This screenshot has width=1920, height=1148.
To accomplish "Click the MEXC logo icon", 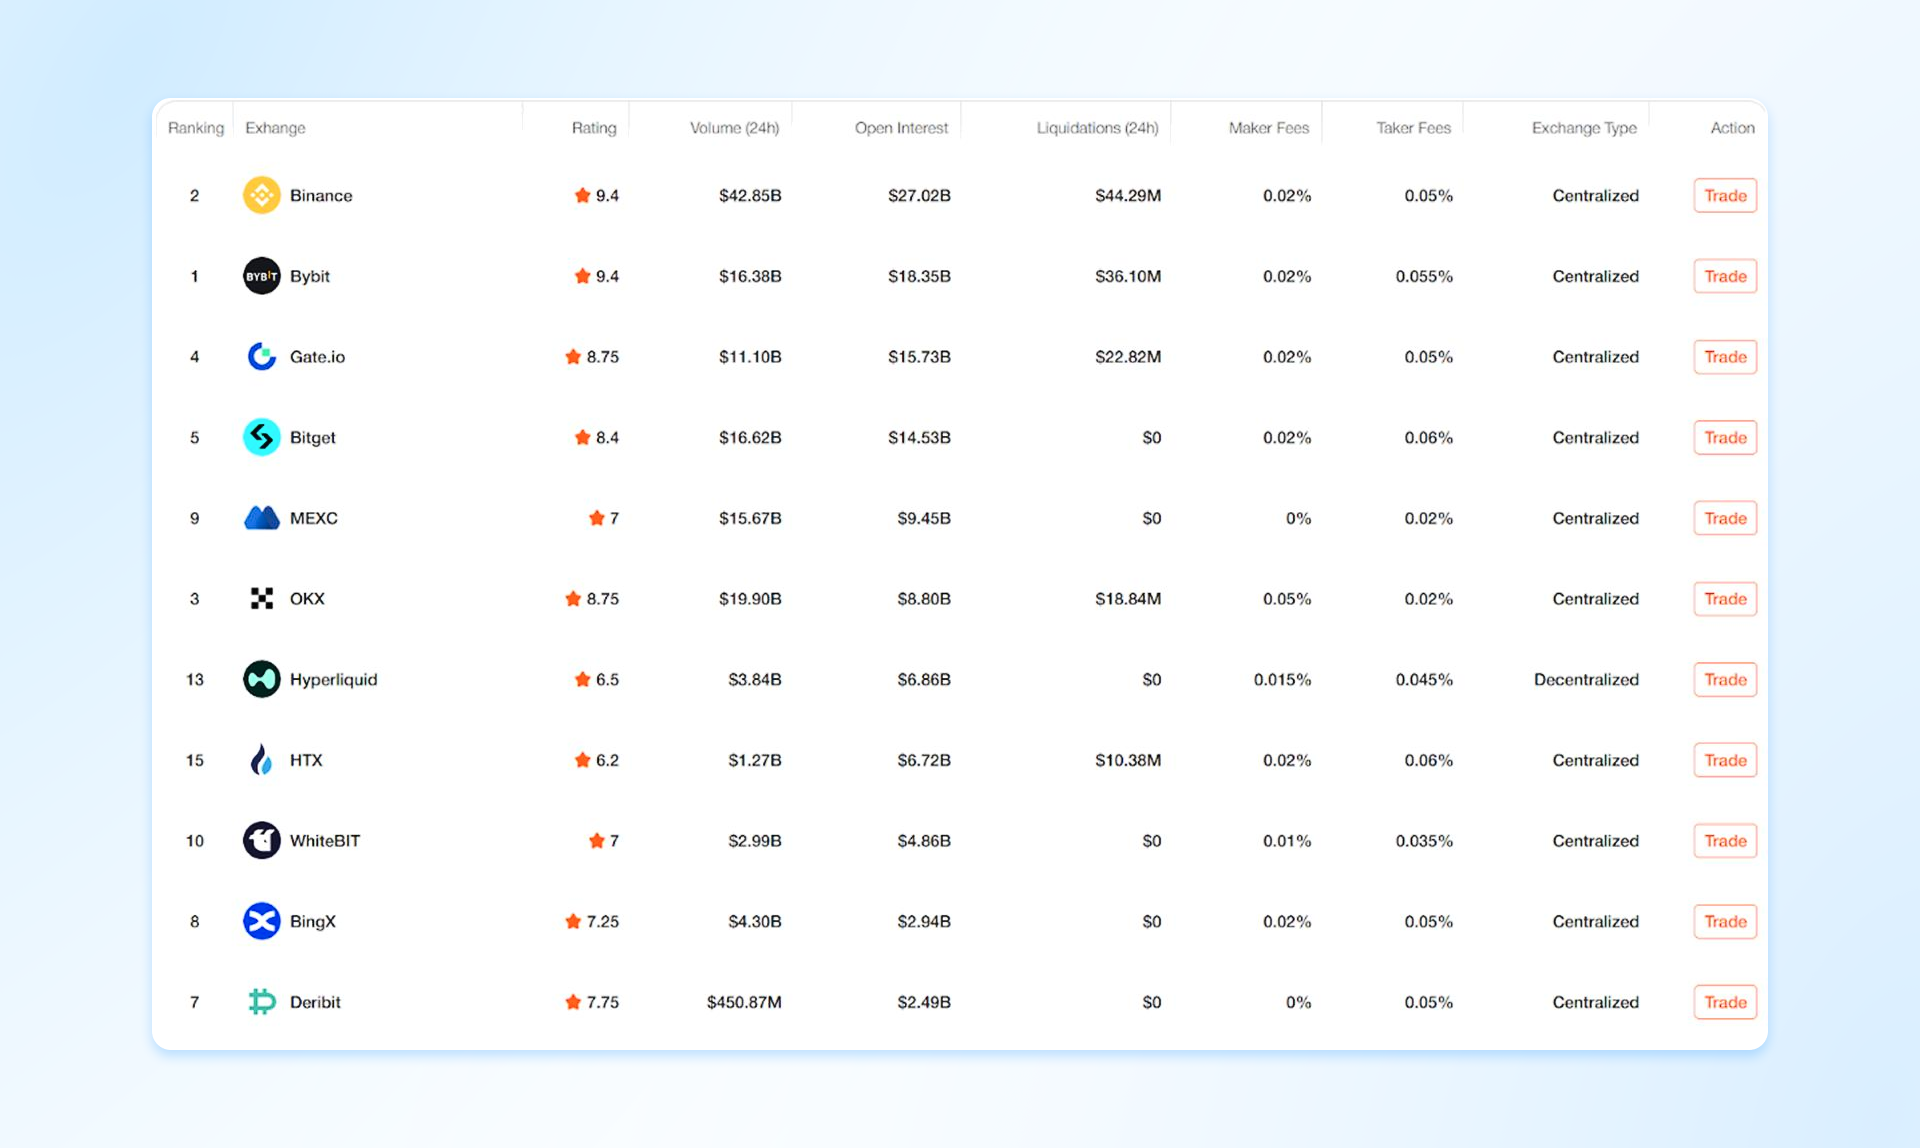I will [x=261, y=518].
